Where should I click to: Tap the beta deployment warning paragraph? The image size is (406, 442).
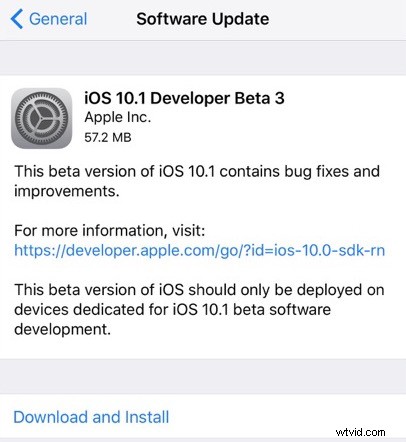tap(199, 309)
